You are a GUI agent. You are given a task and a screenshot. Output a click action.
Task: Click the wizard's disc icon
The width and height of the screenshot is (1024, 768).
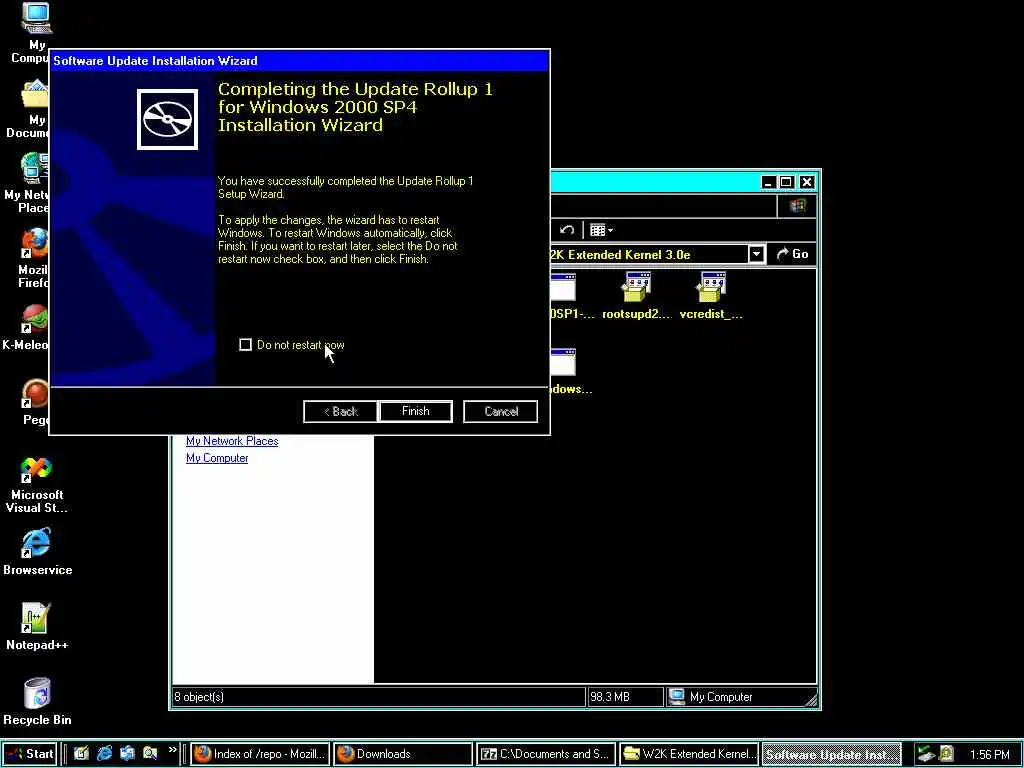pyautogui.click(x=168, y=120)
